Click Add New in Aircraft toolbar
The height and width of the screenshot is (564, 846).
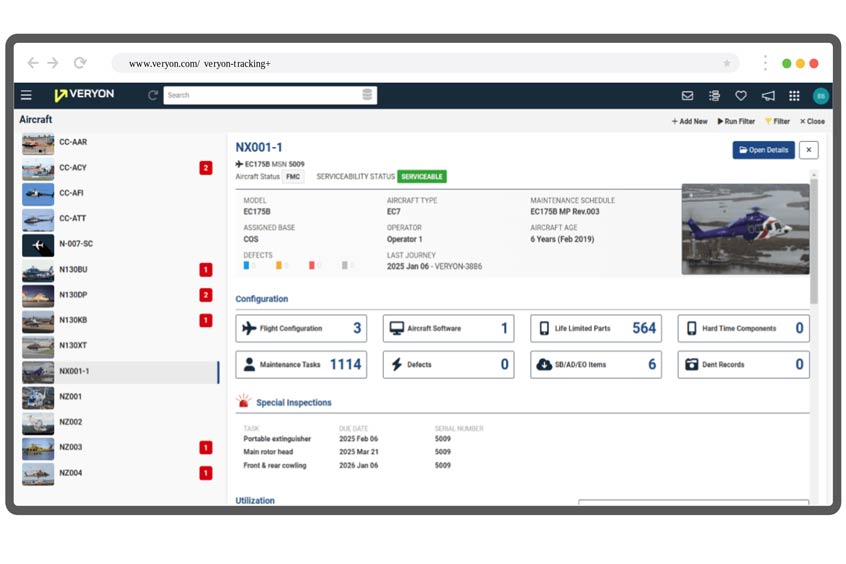(x=689, y=121)
